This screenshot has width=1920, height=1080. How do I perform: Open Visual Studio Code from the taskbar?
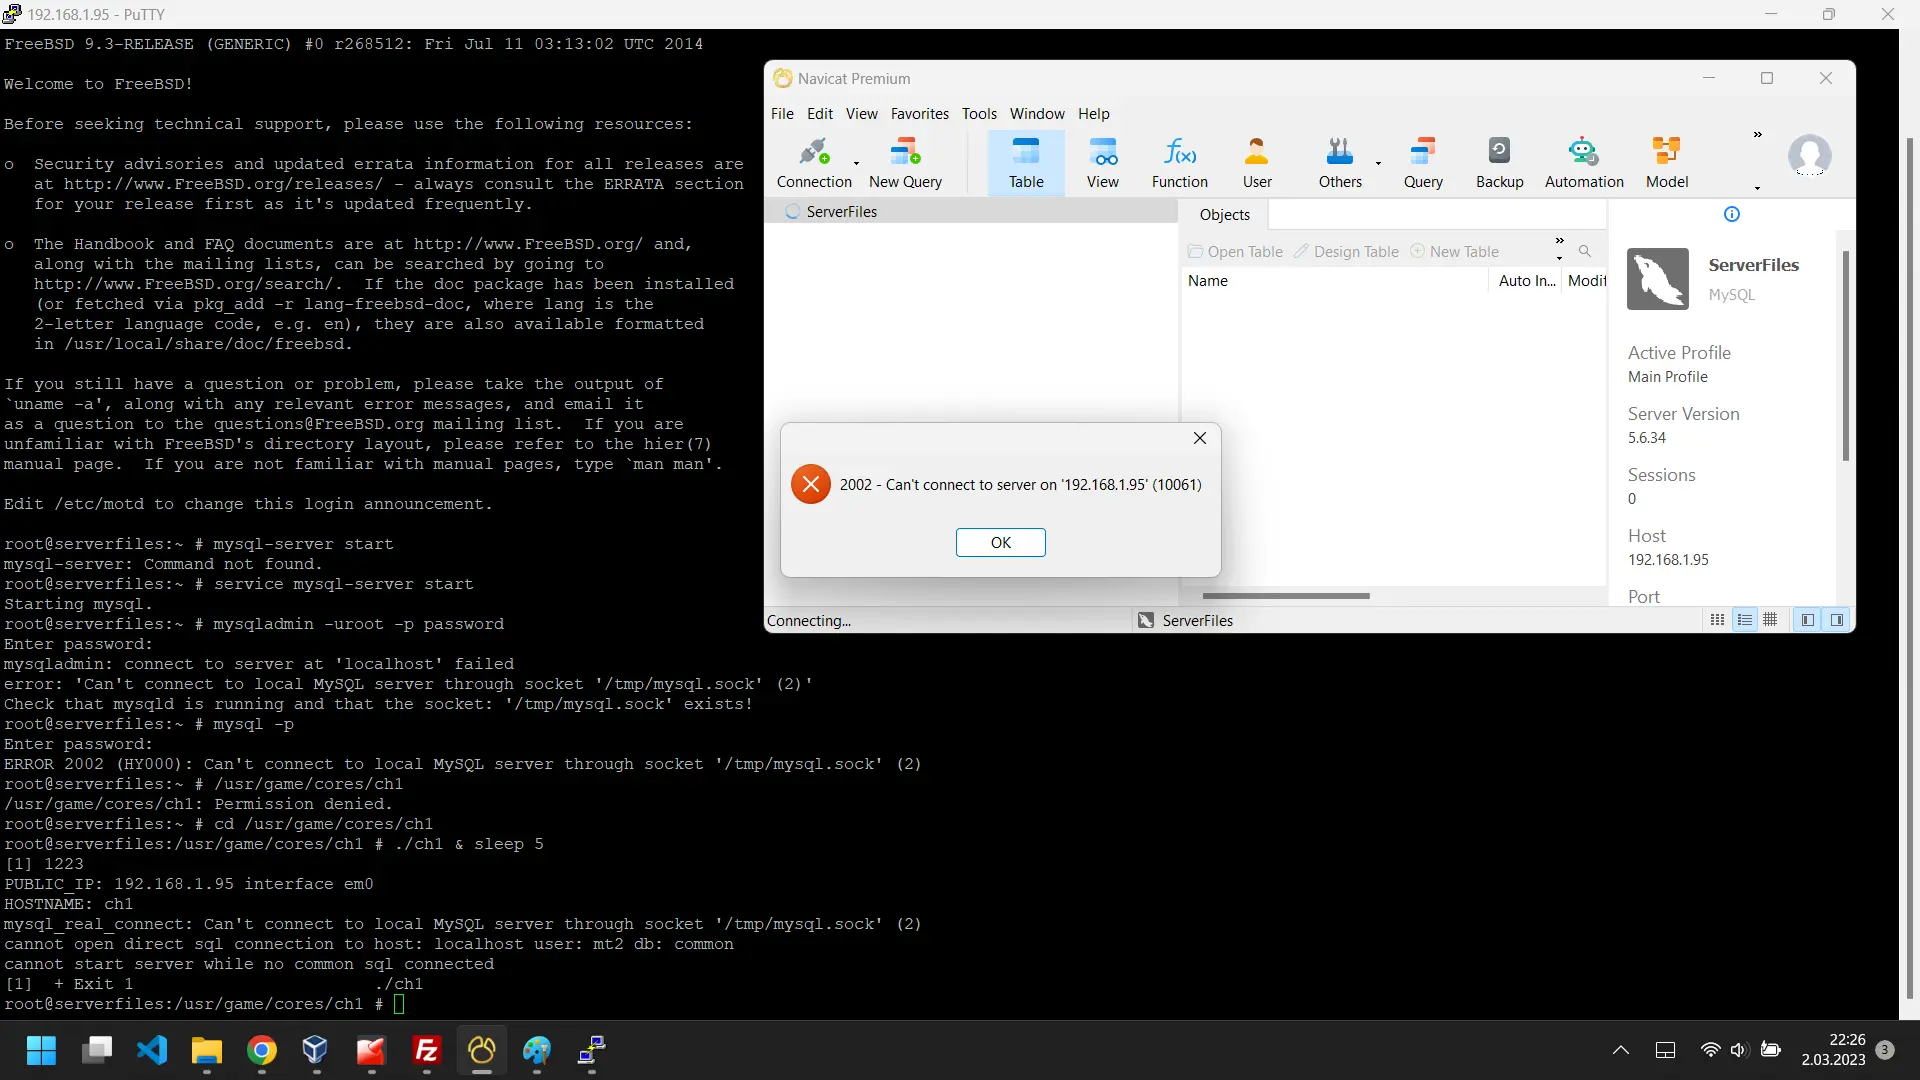coord(152,1050)
